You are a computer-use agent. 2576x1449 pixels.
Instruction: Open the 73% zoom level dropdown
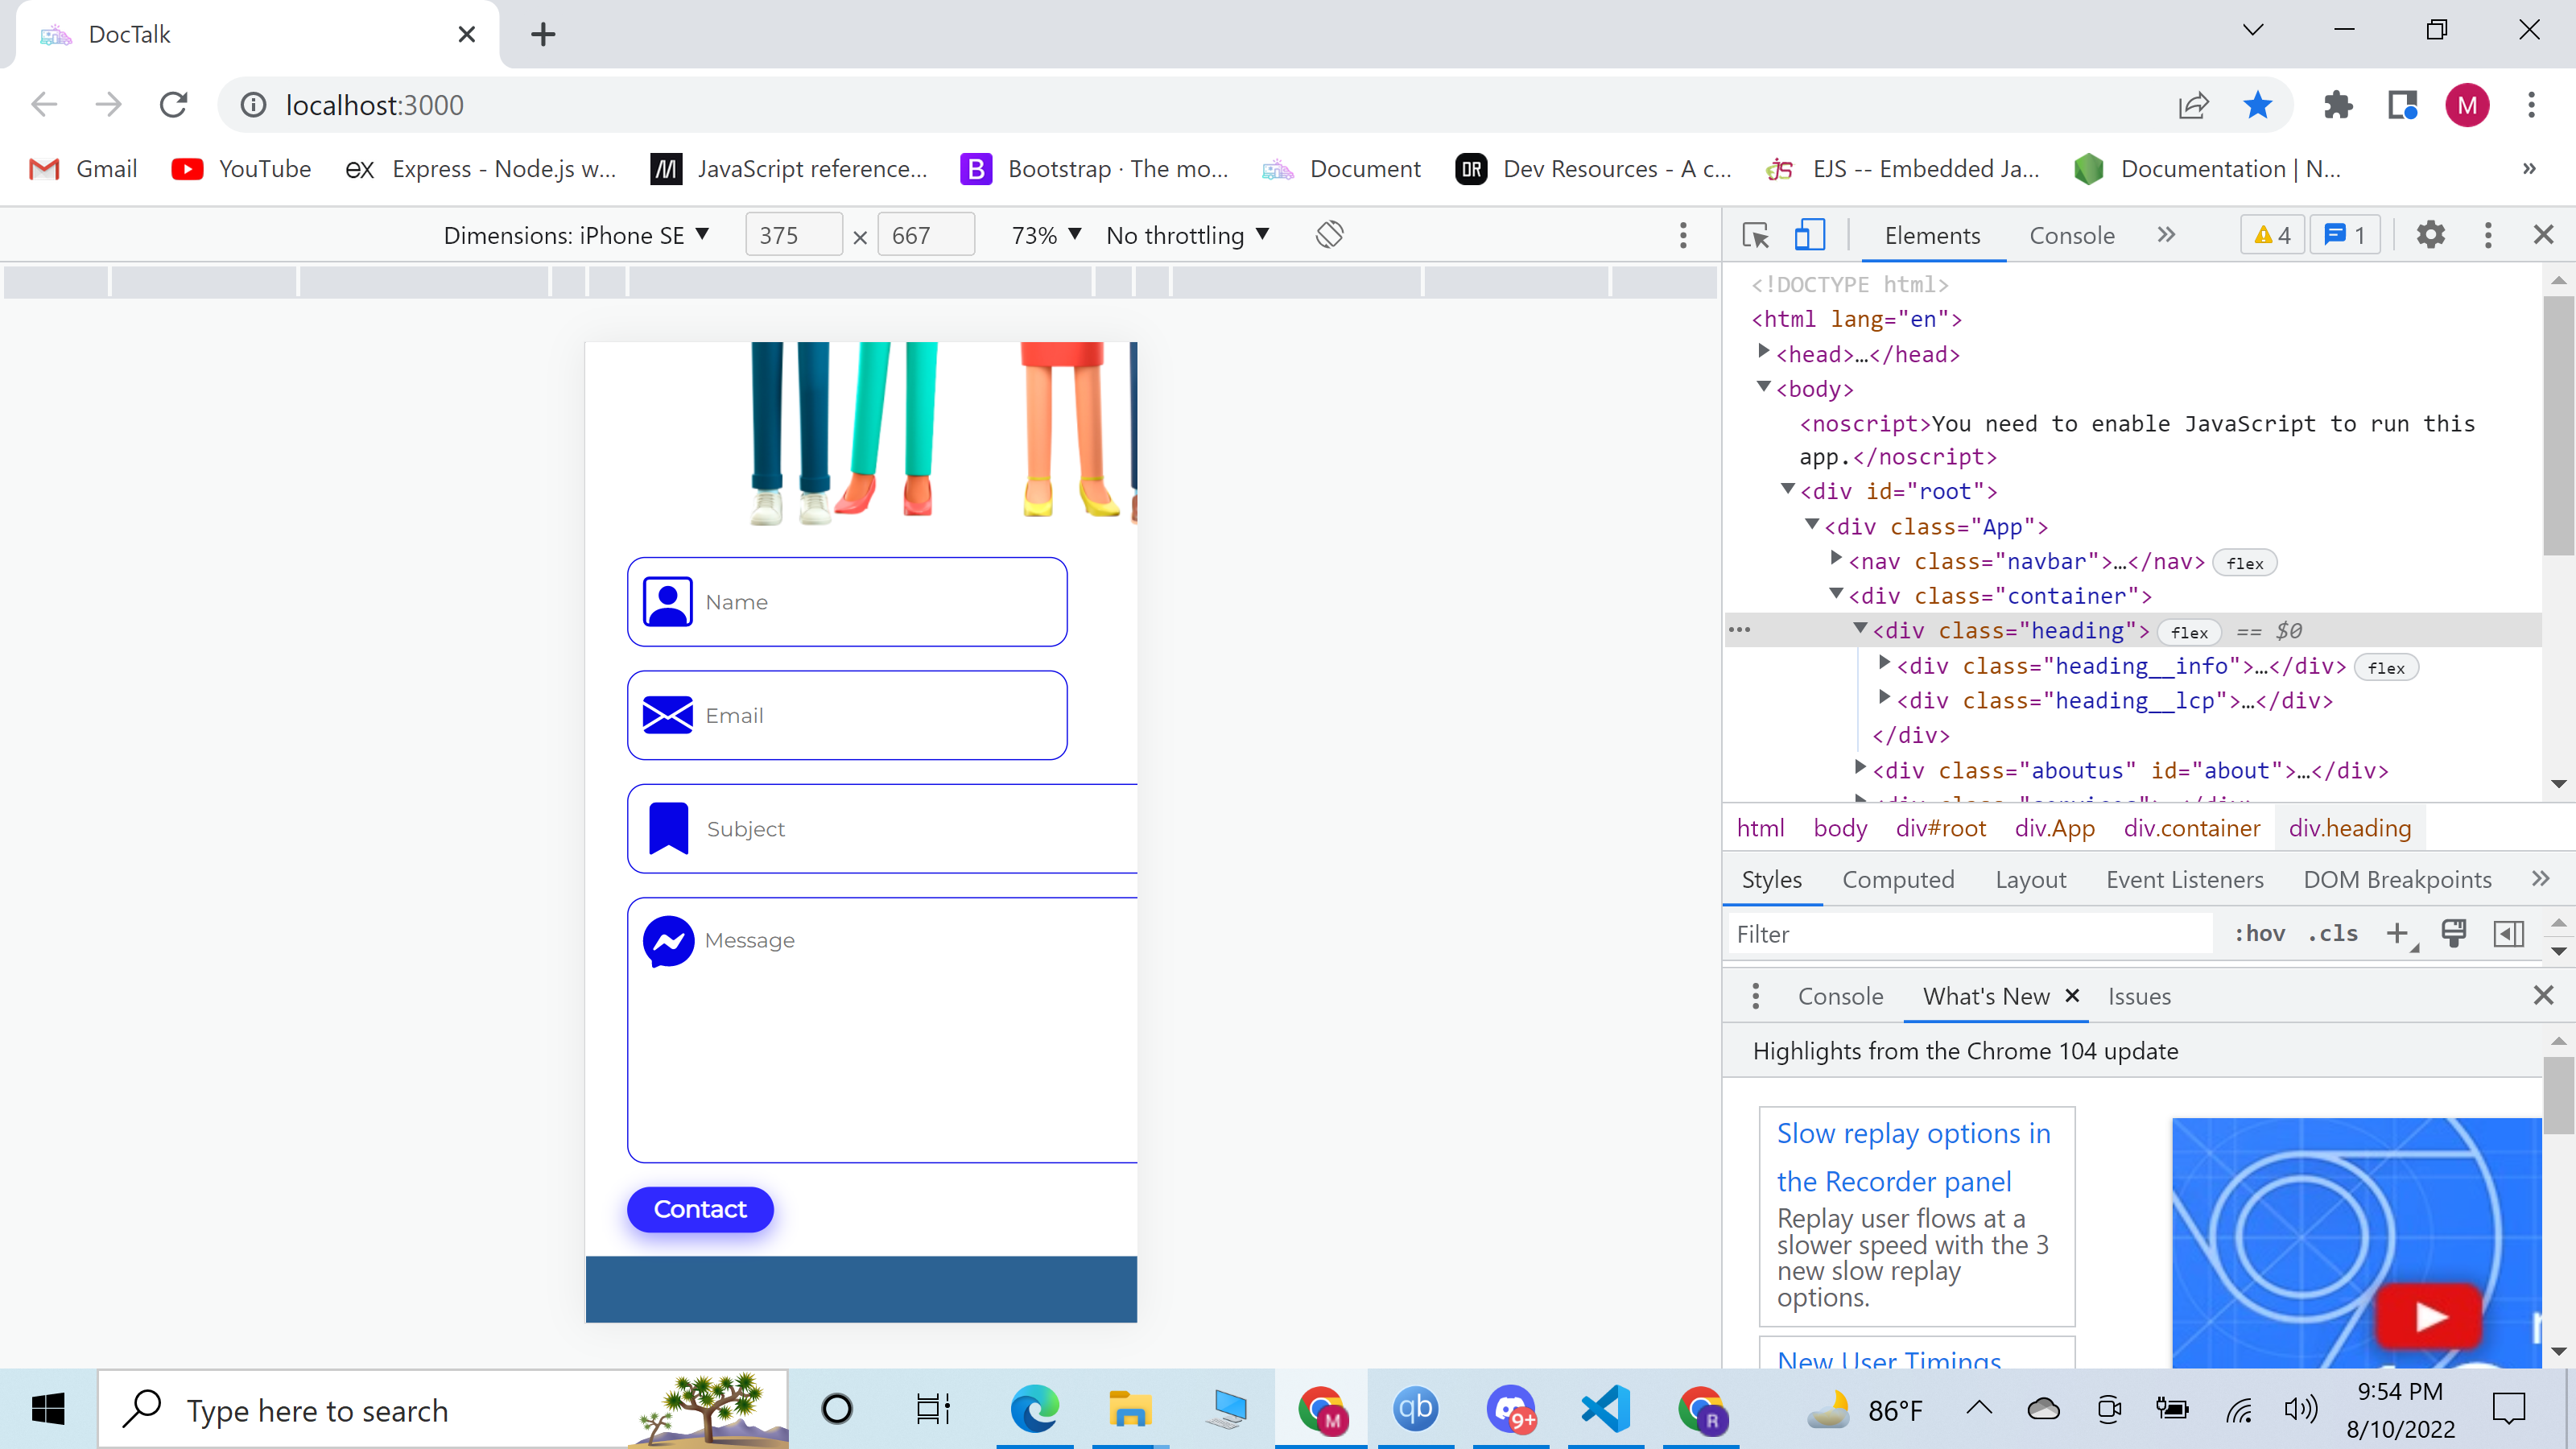1044,234
